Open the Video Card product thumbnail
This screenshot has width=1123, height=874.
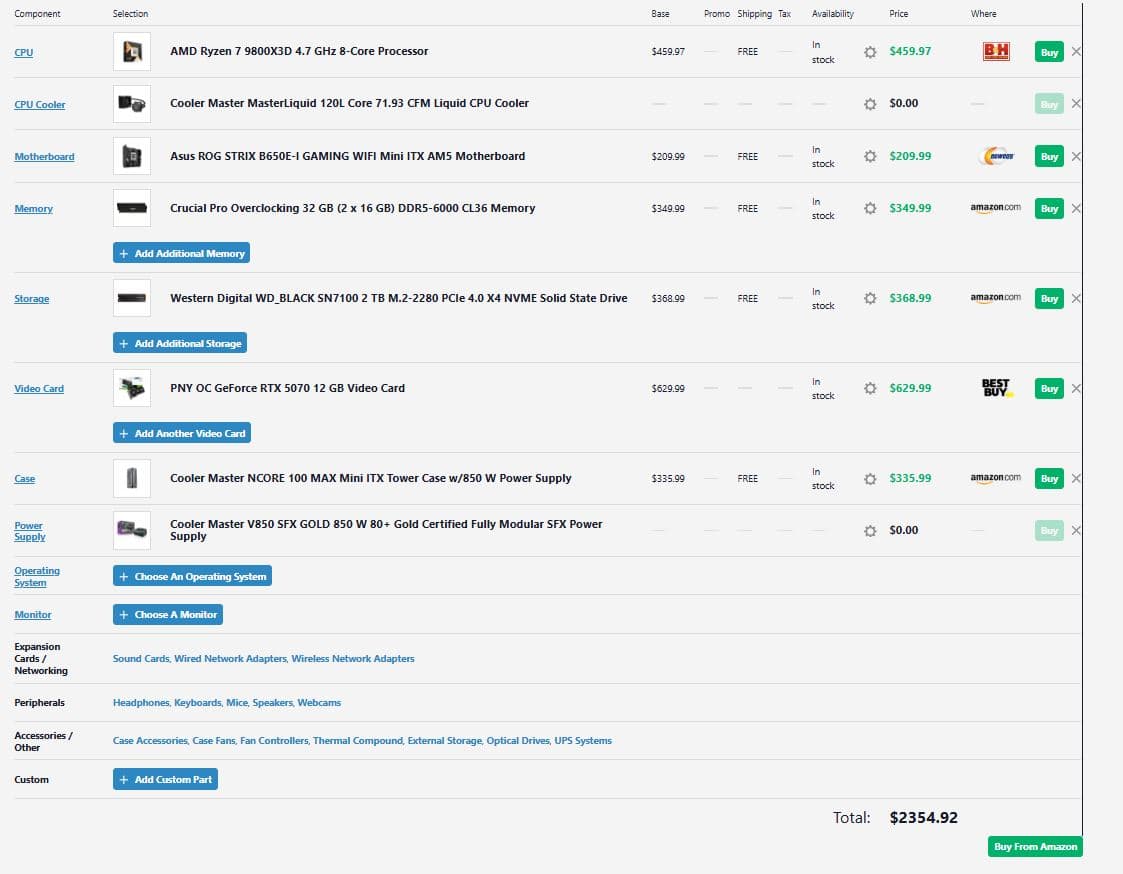tap(132, 388)
